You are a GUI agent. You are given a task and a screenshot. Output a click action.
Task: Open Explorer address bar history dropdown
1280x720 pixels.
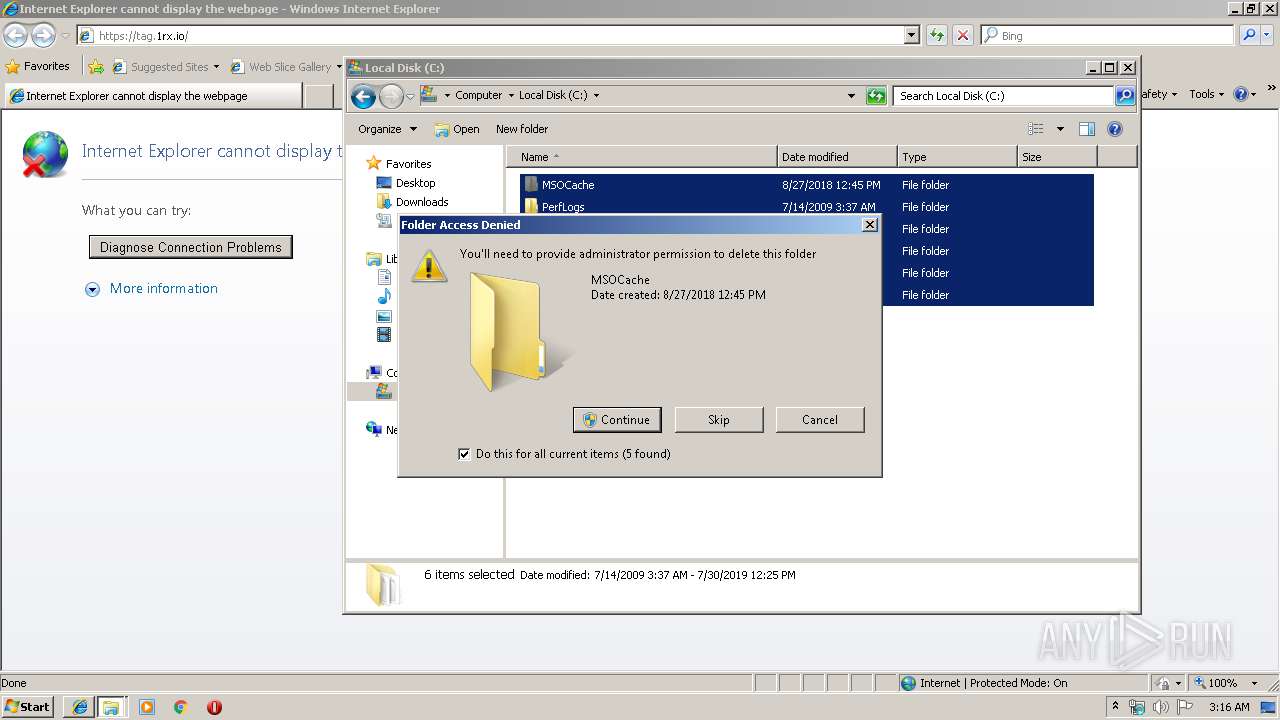pos(851,96)
